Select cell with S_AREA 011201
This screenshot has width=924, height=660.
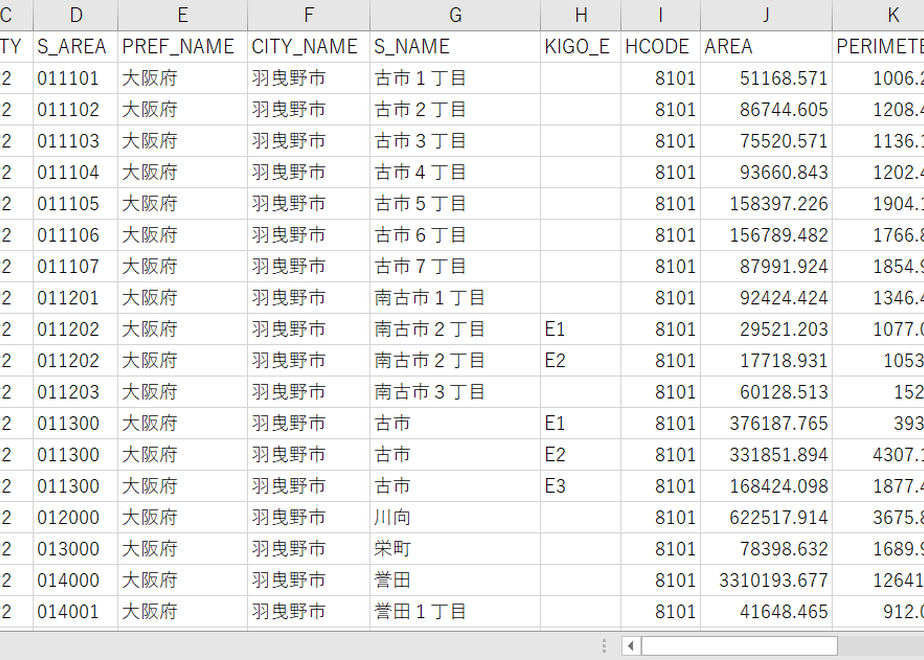click(75, 298)
